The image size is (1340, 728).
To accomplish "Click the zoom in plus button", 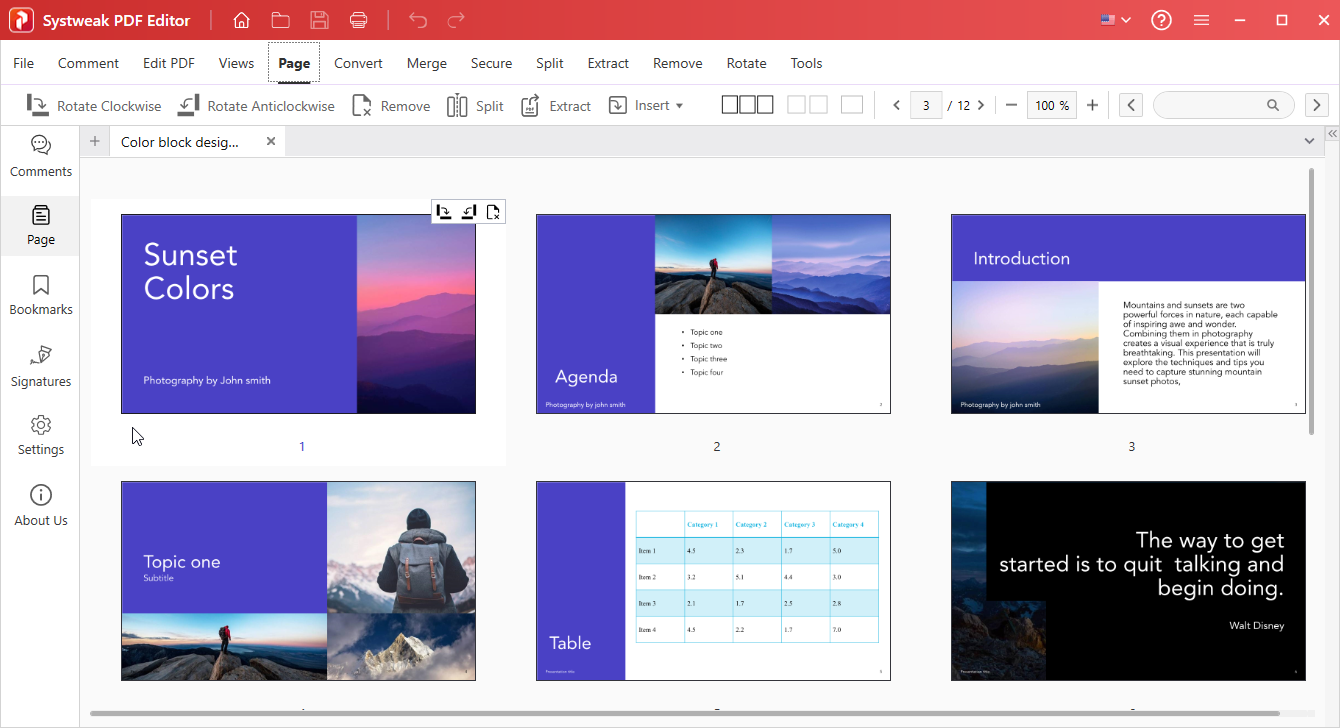I will (1092, 105).
